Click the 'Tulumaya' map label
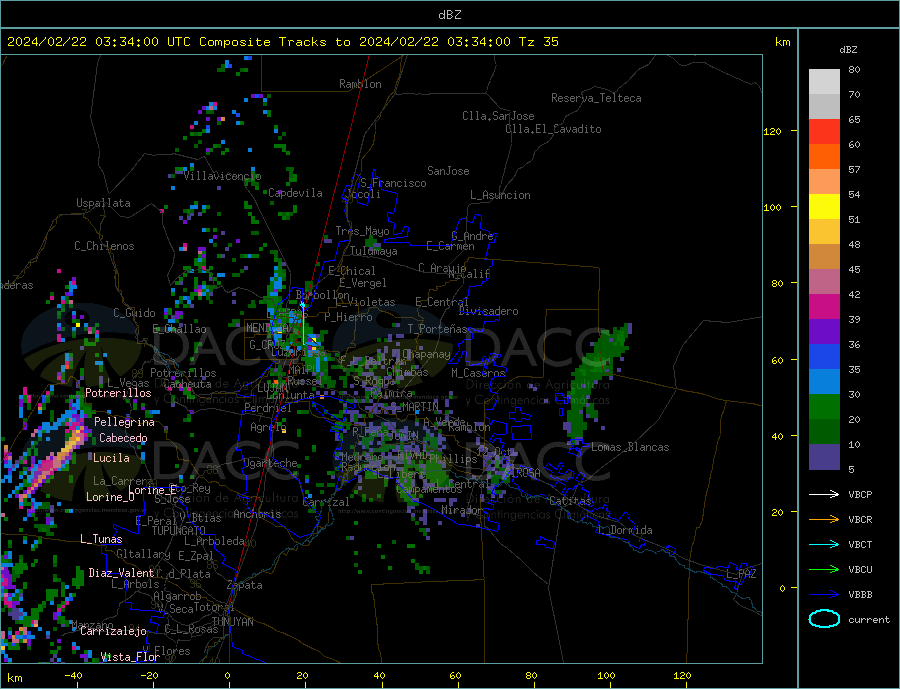 tap(374, 251)
